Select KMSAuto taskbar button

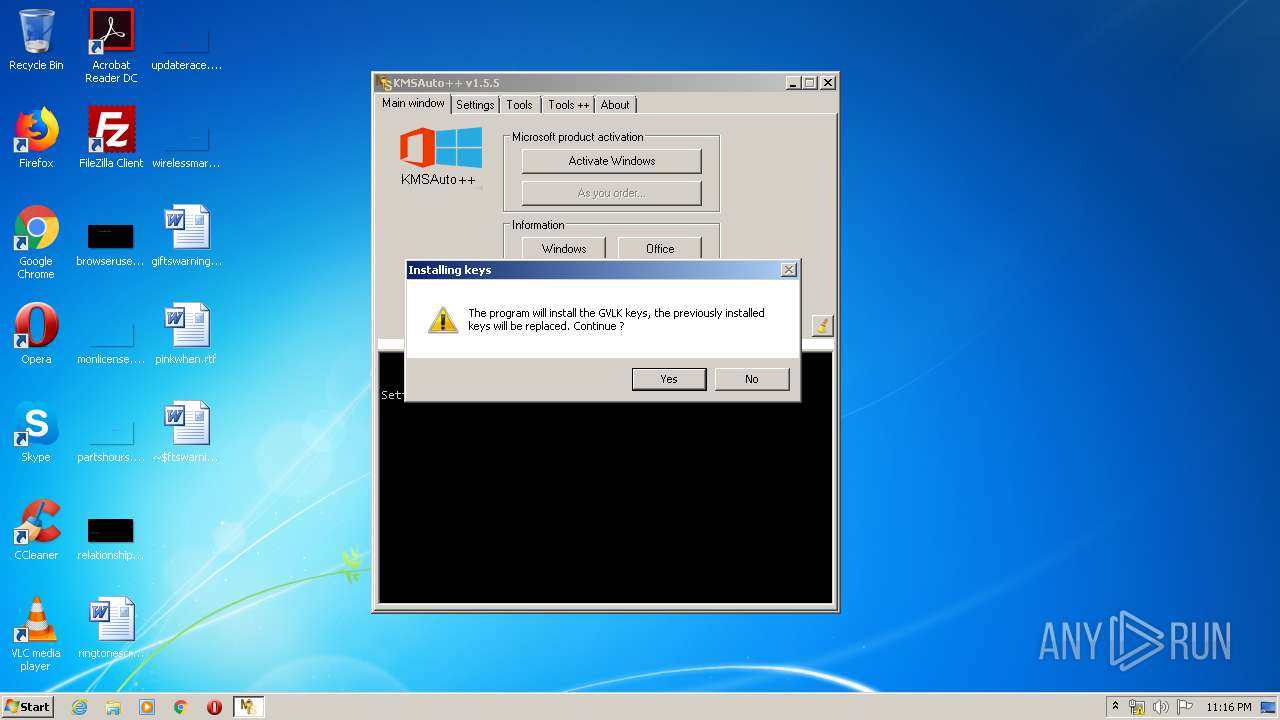pyautogui.click(x=248, y=707)
